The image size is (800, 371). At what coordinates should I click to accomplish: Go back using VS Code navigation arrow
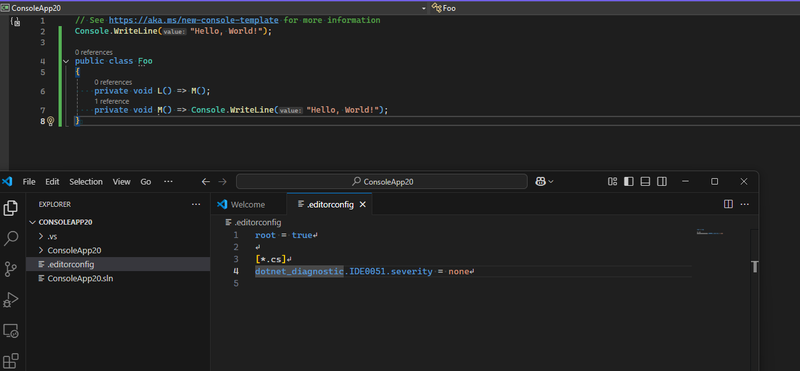(x=206, y=182)
